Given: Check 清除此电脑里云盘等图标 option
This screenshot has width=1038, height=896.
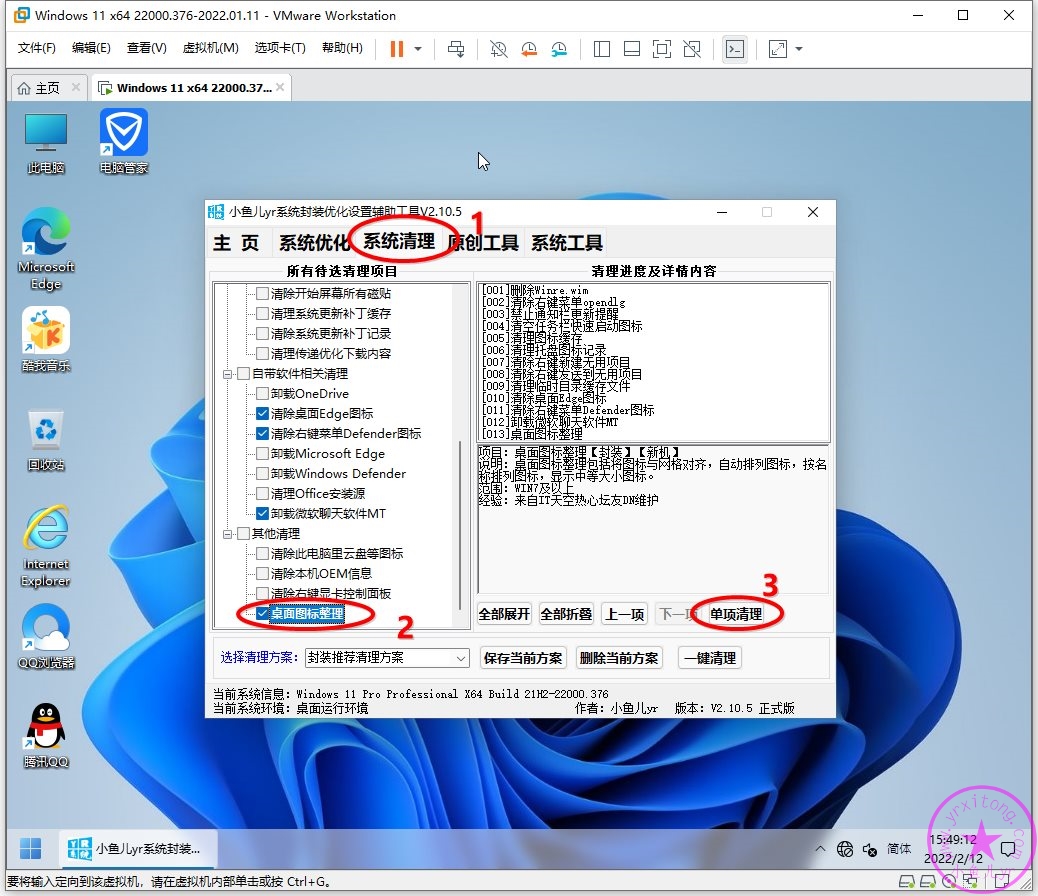Looking at the screenshot, I should point(263,554).
